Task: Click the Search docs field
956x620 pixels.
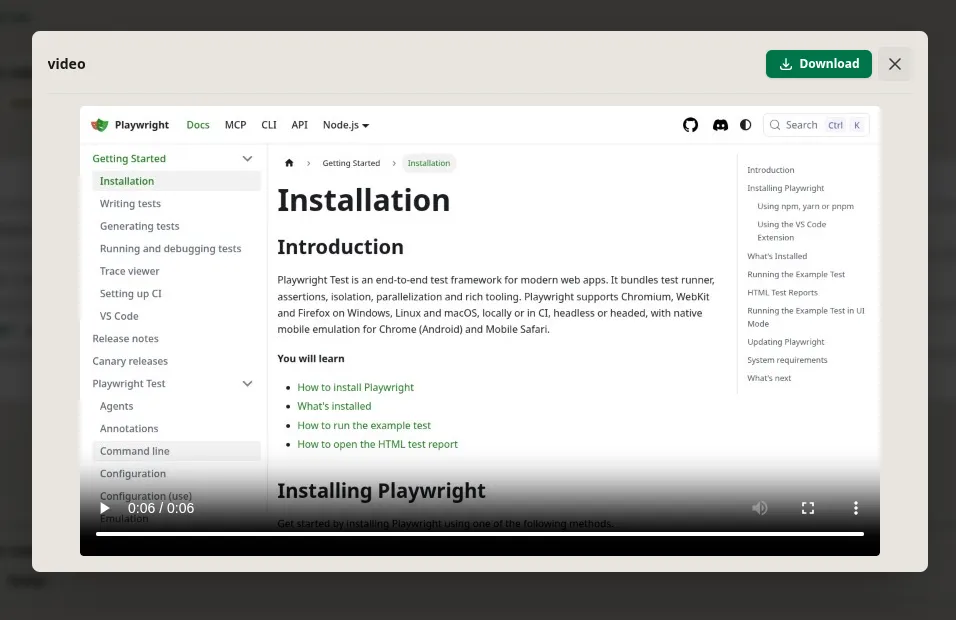Action: tap(816, 125)
